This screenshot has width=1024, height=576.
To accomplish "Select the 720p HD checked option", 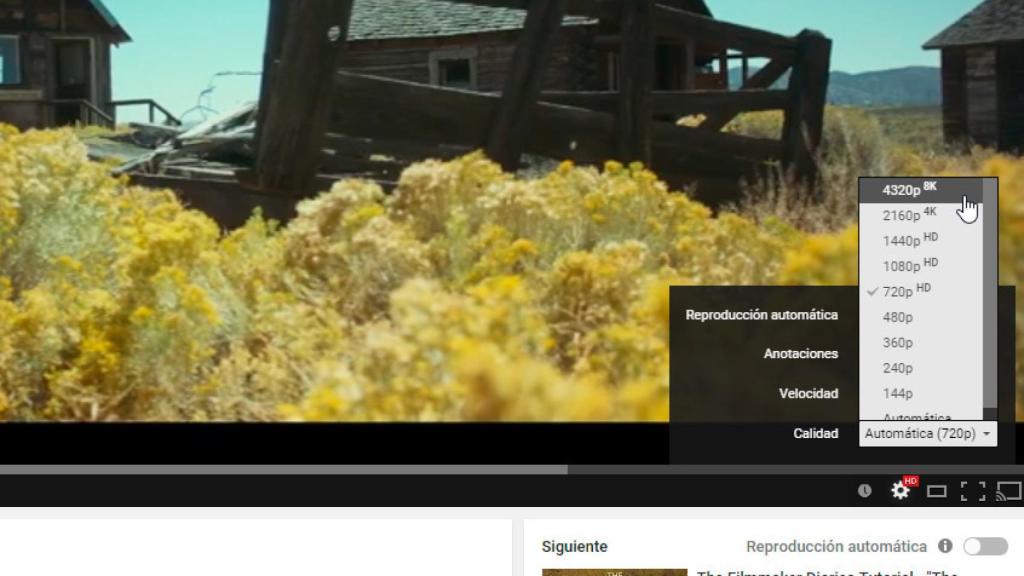I will (906, 289).
